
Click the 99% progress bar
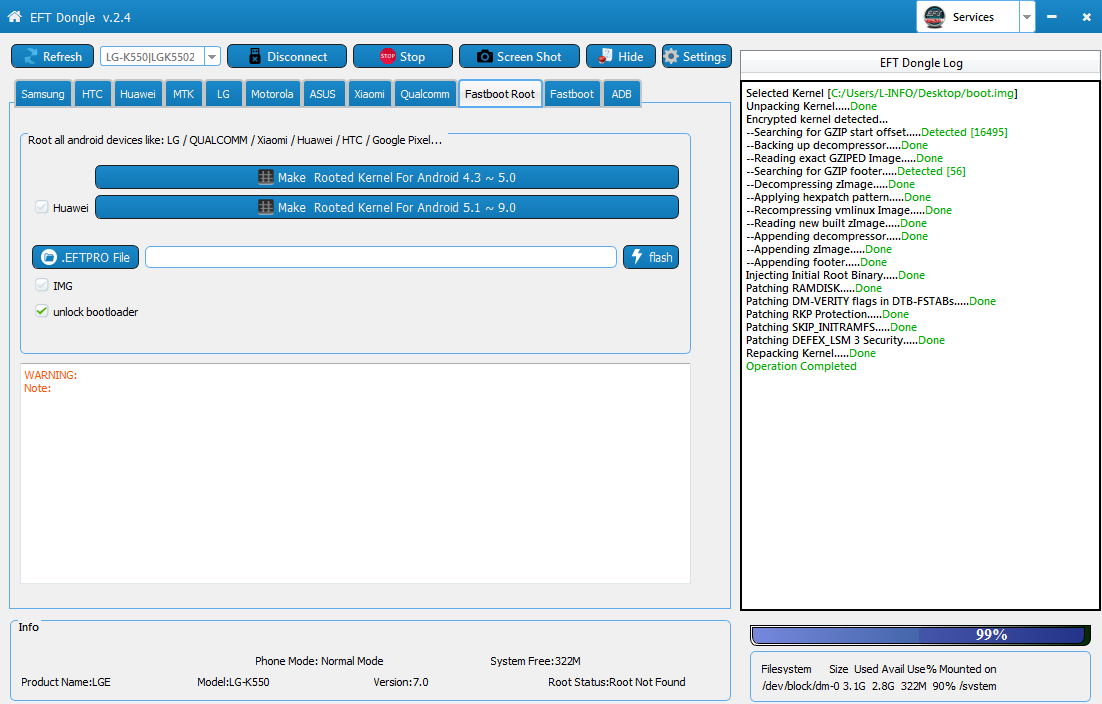920,635
